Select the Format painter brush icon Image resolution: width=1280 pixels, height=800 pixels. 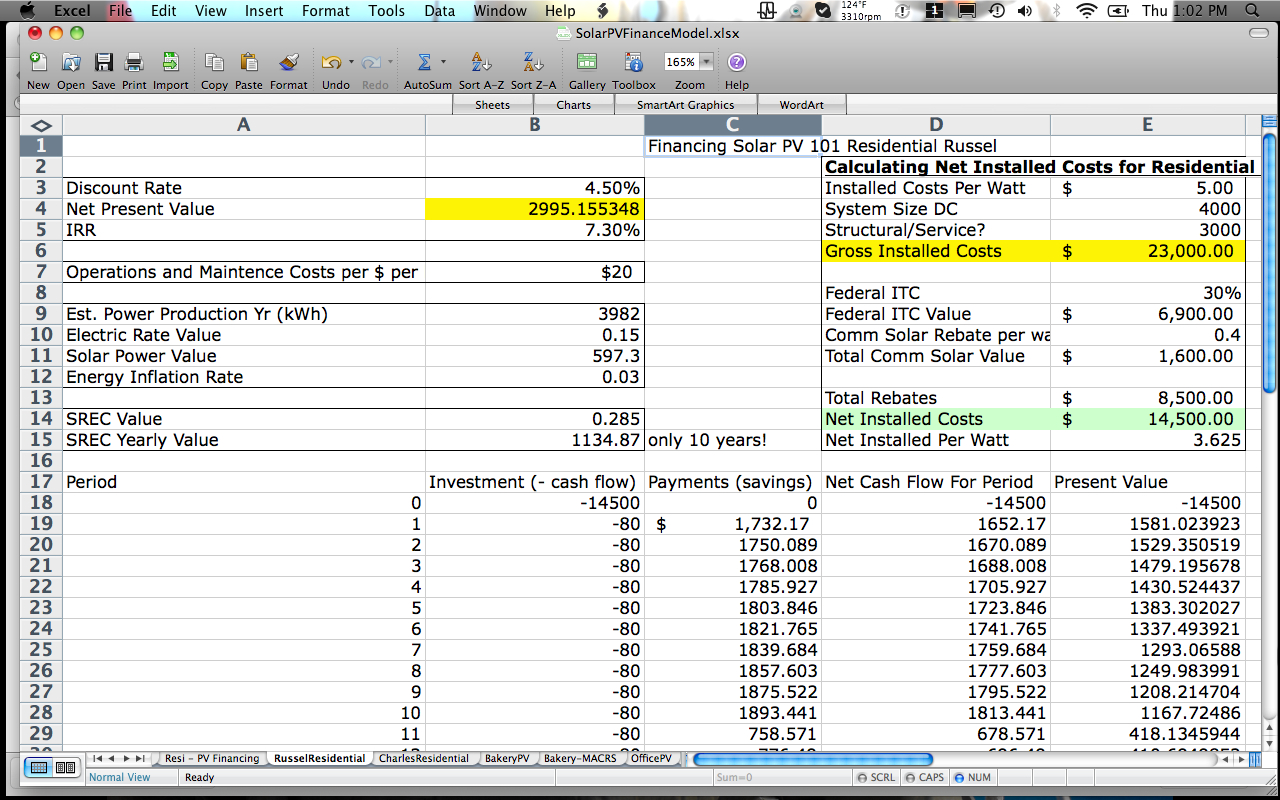289,63
